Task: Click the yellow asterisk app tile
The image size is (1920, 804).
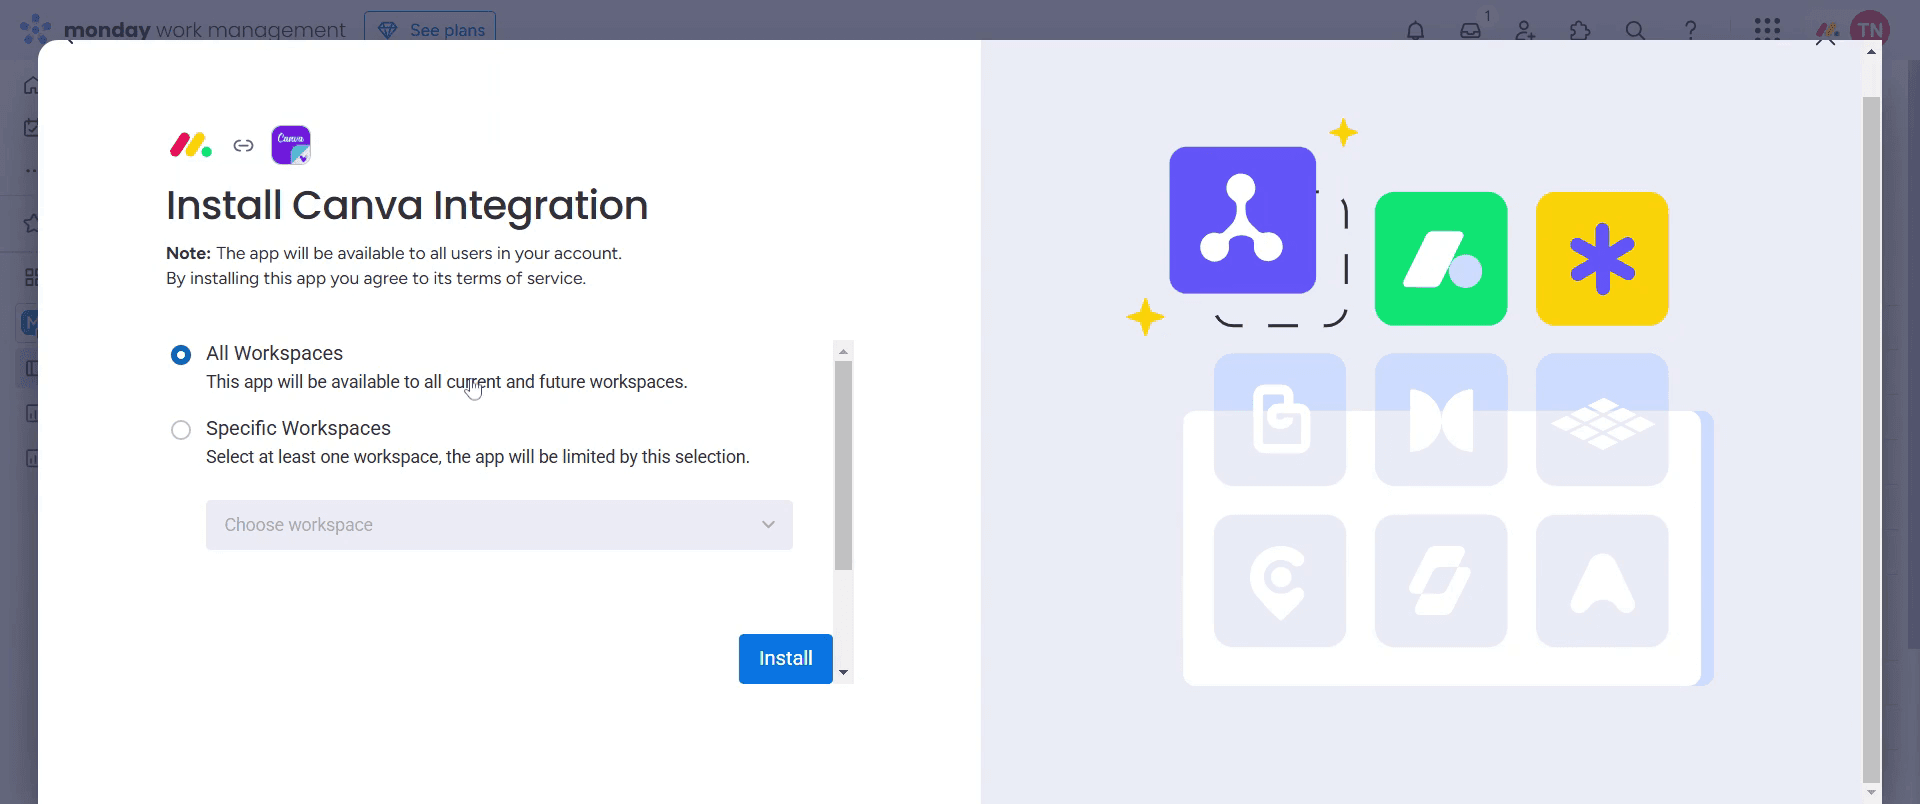Action: pyautogui.click(x=1602, y=259)
